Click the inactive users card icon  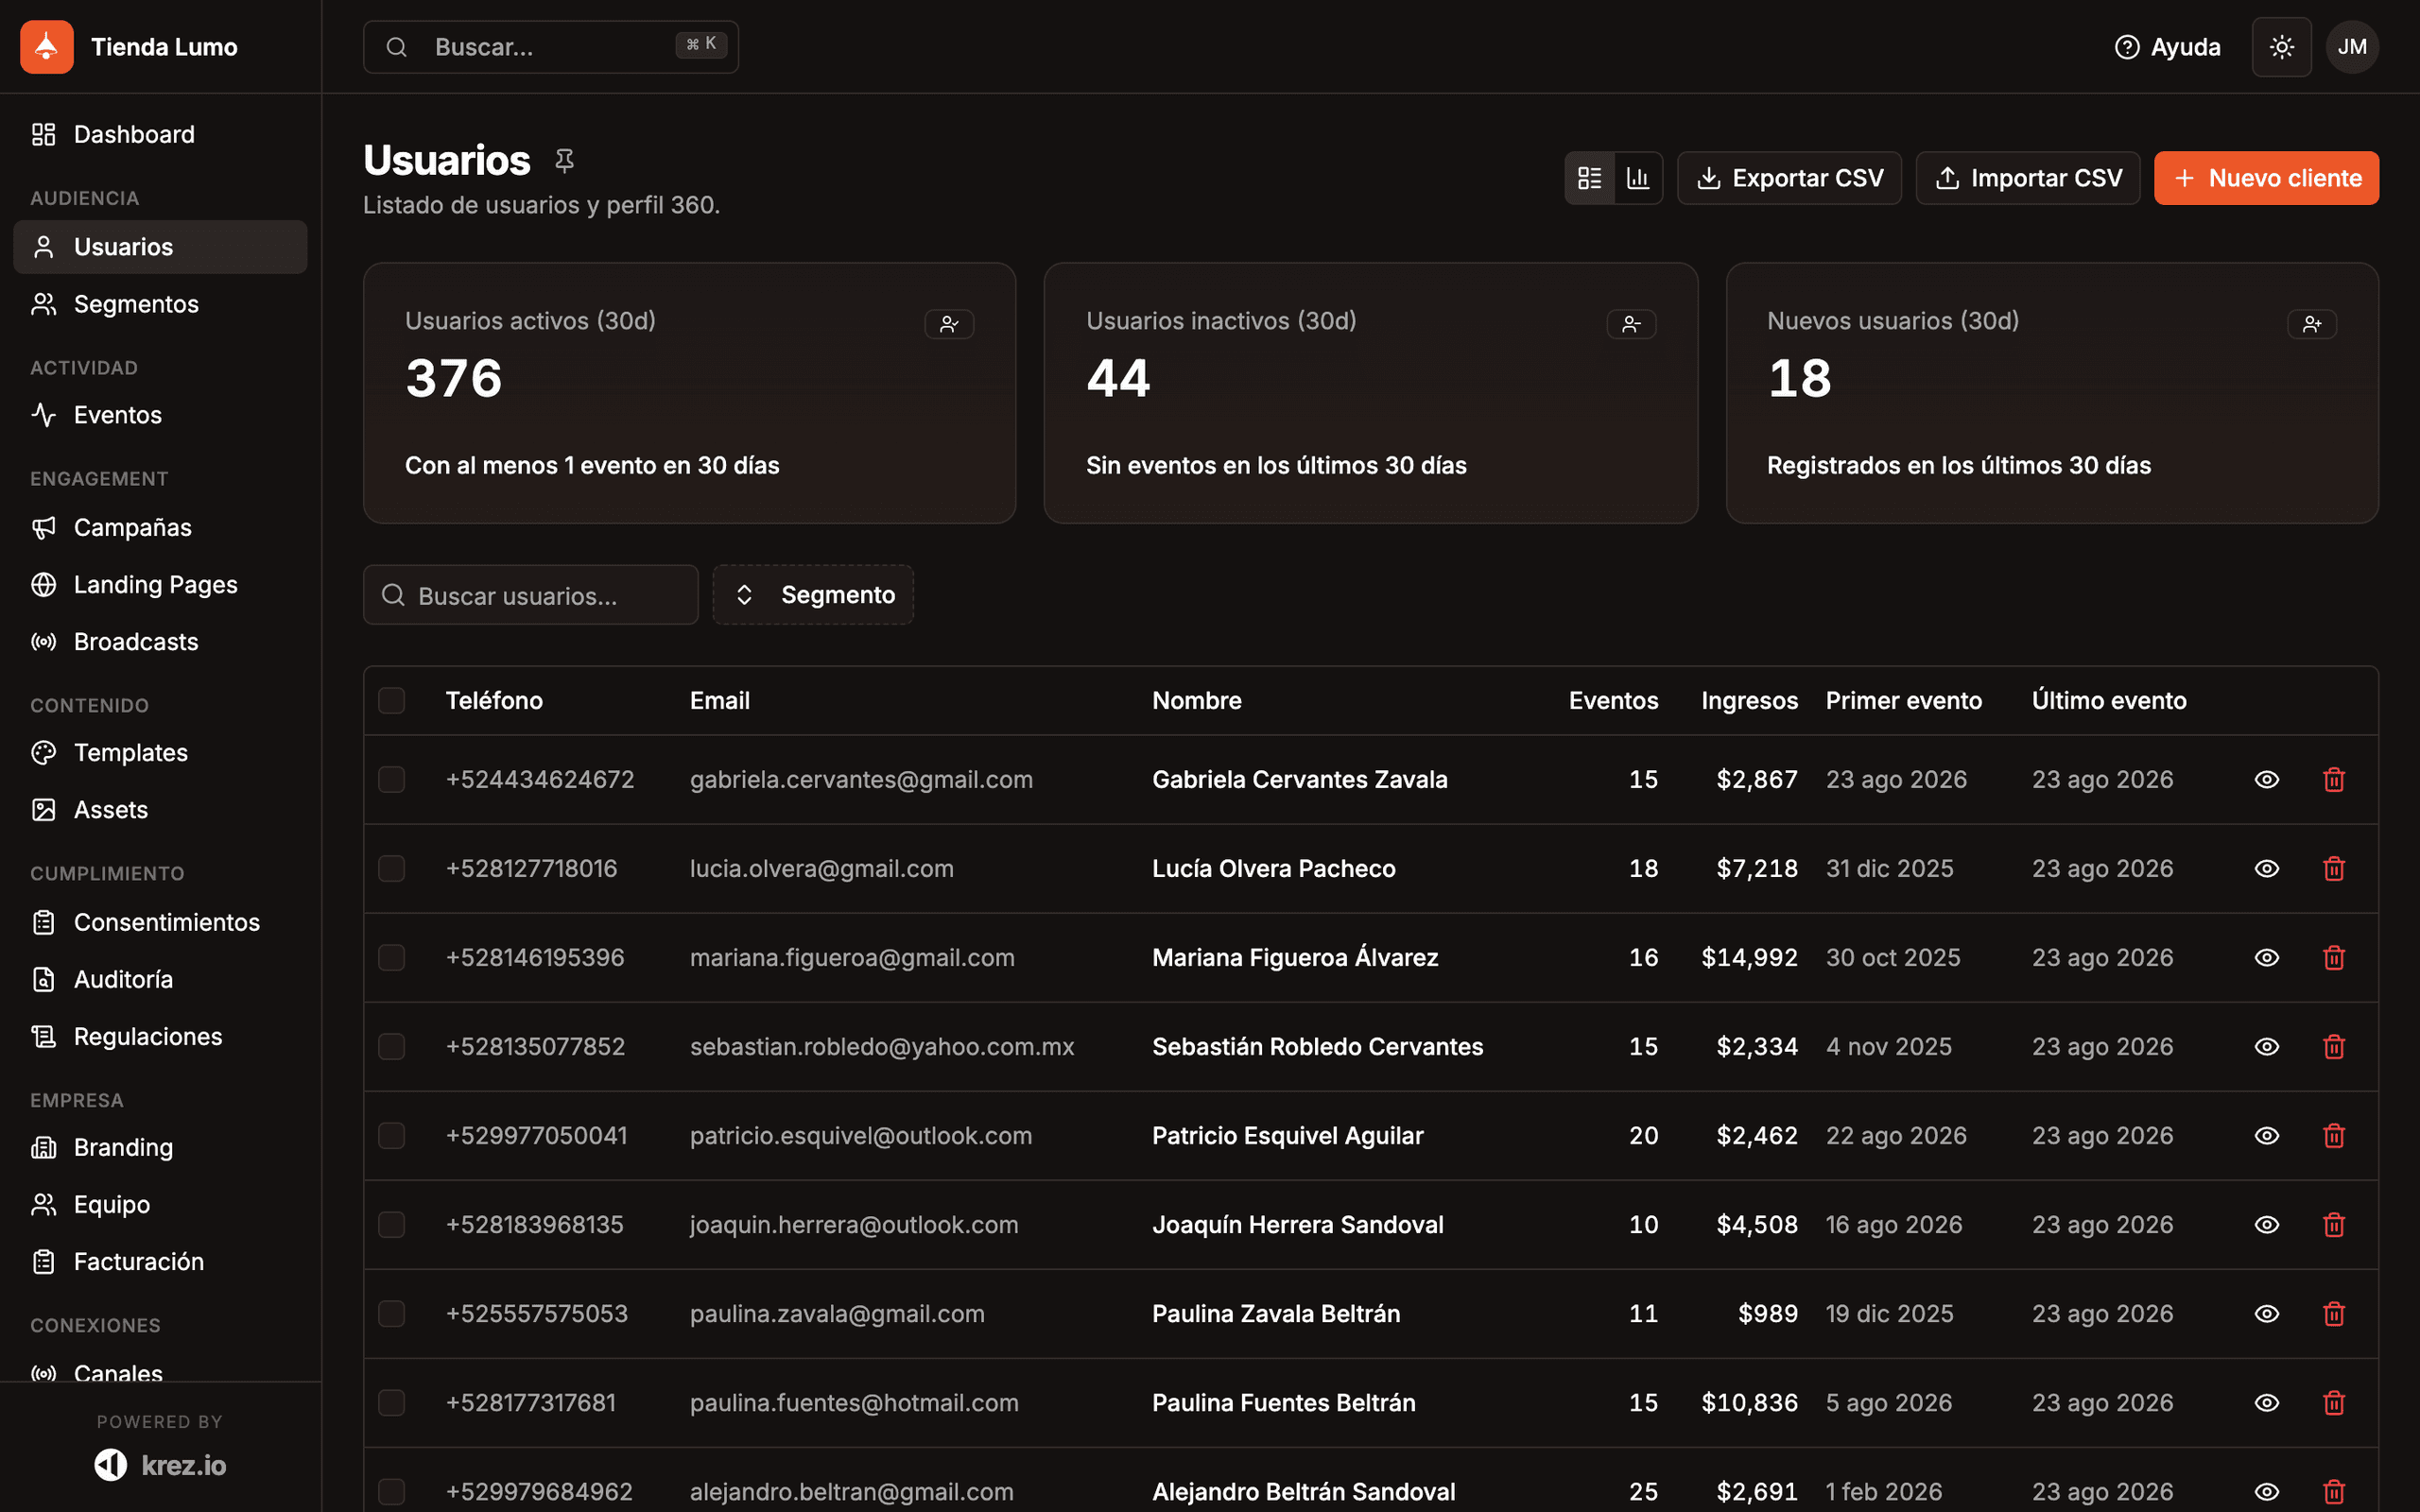tap(1631, 324)
